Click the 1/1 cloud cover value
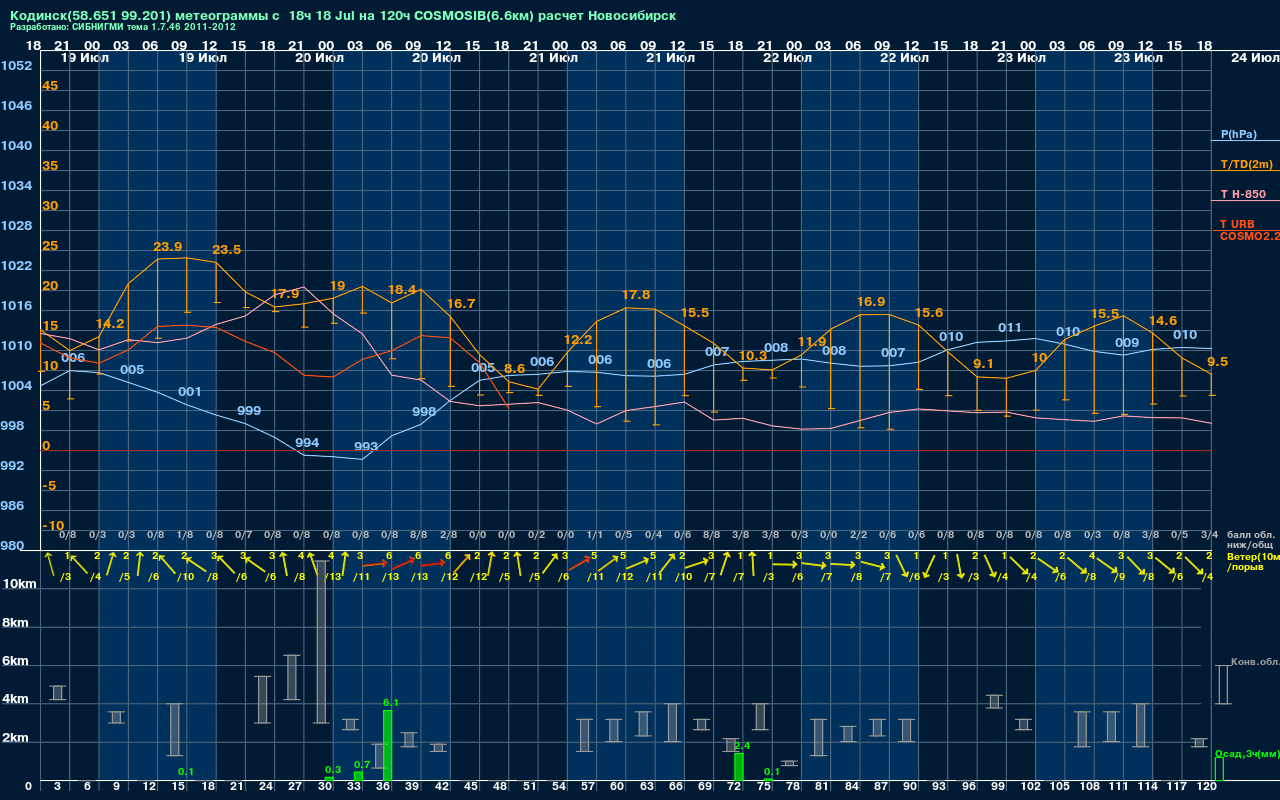1280x800 pixels. pyautogui.click(x=594, y=536)
